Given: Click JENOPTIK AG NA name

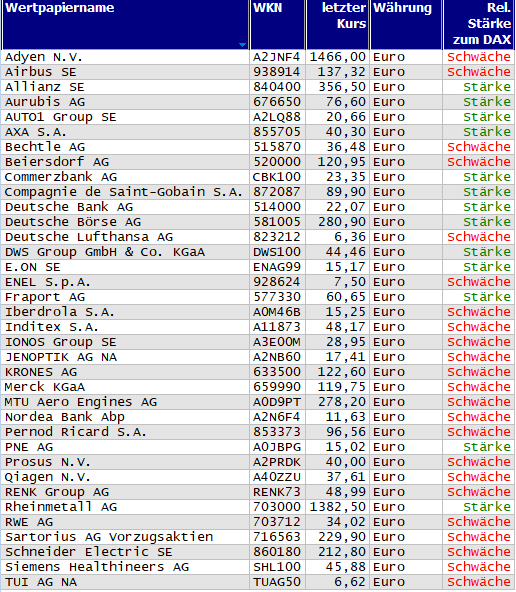Looking at the screenshot, I should tap(61, 357).
